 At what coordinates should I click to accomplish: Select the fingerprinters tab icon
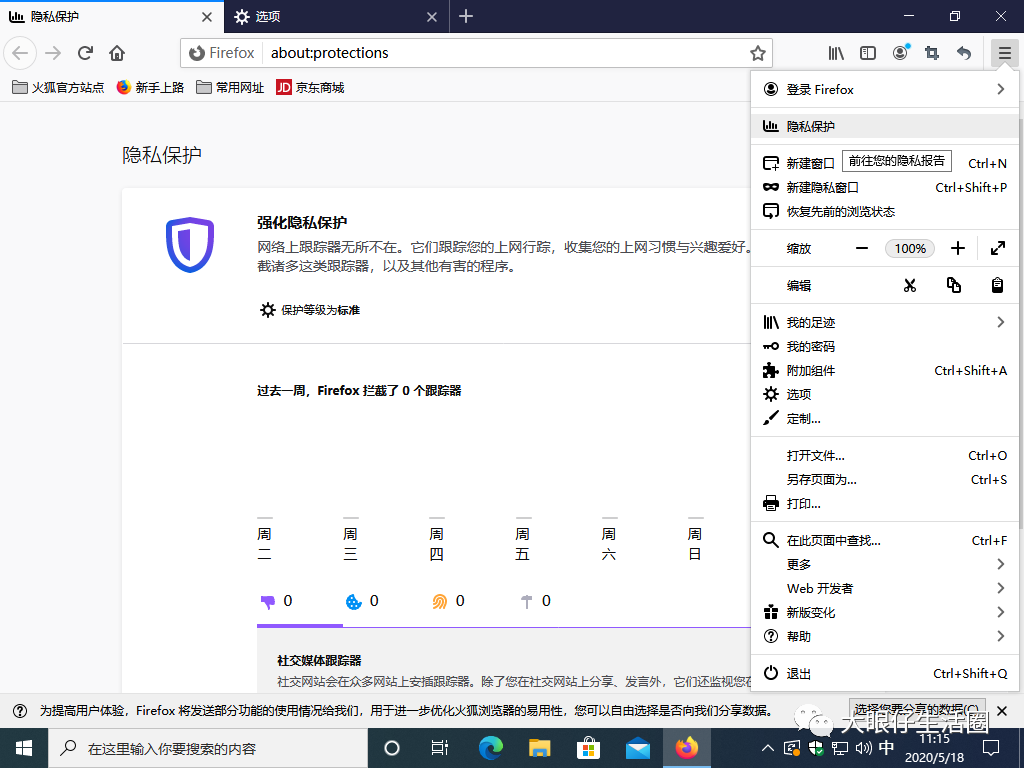pos(449,601)
